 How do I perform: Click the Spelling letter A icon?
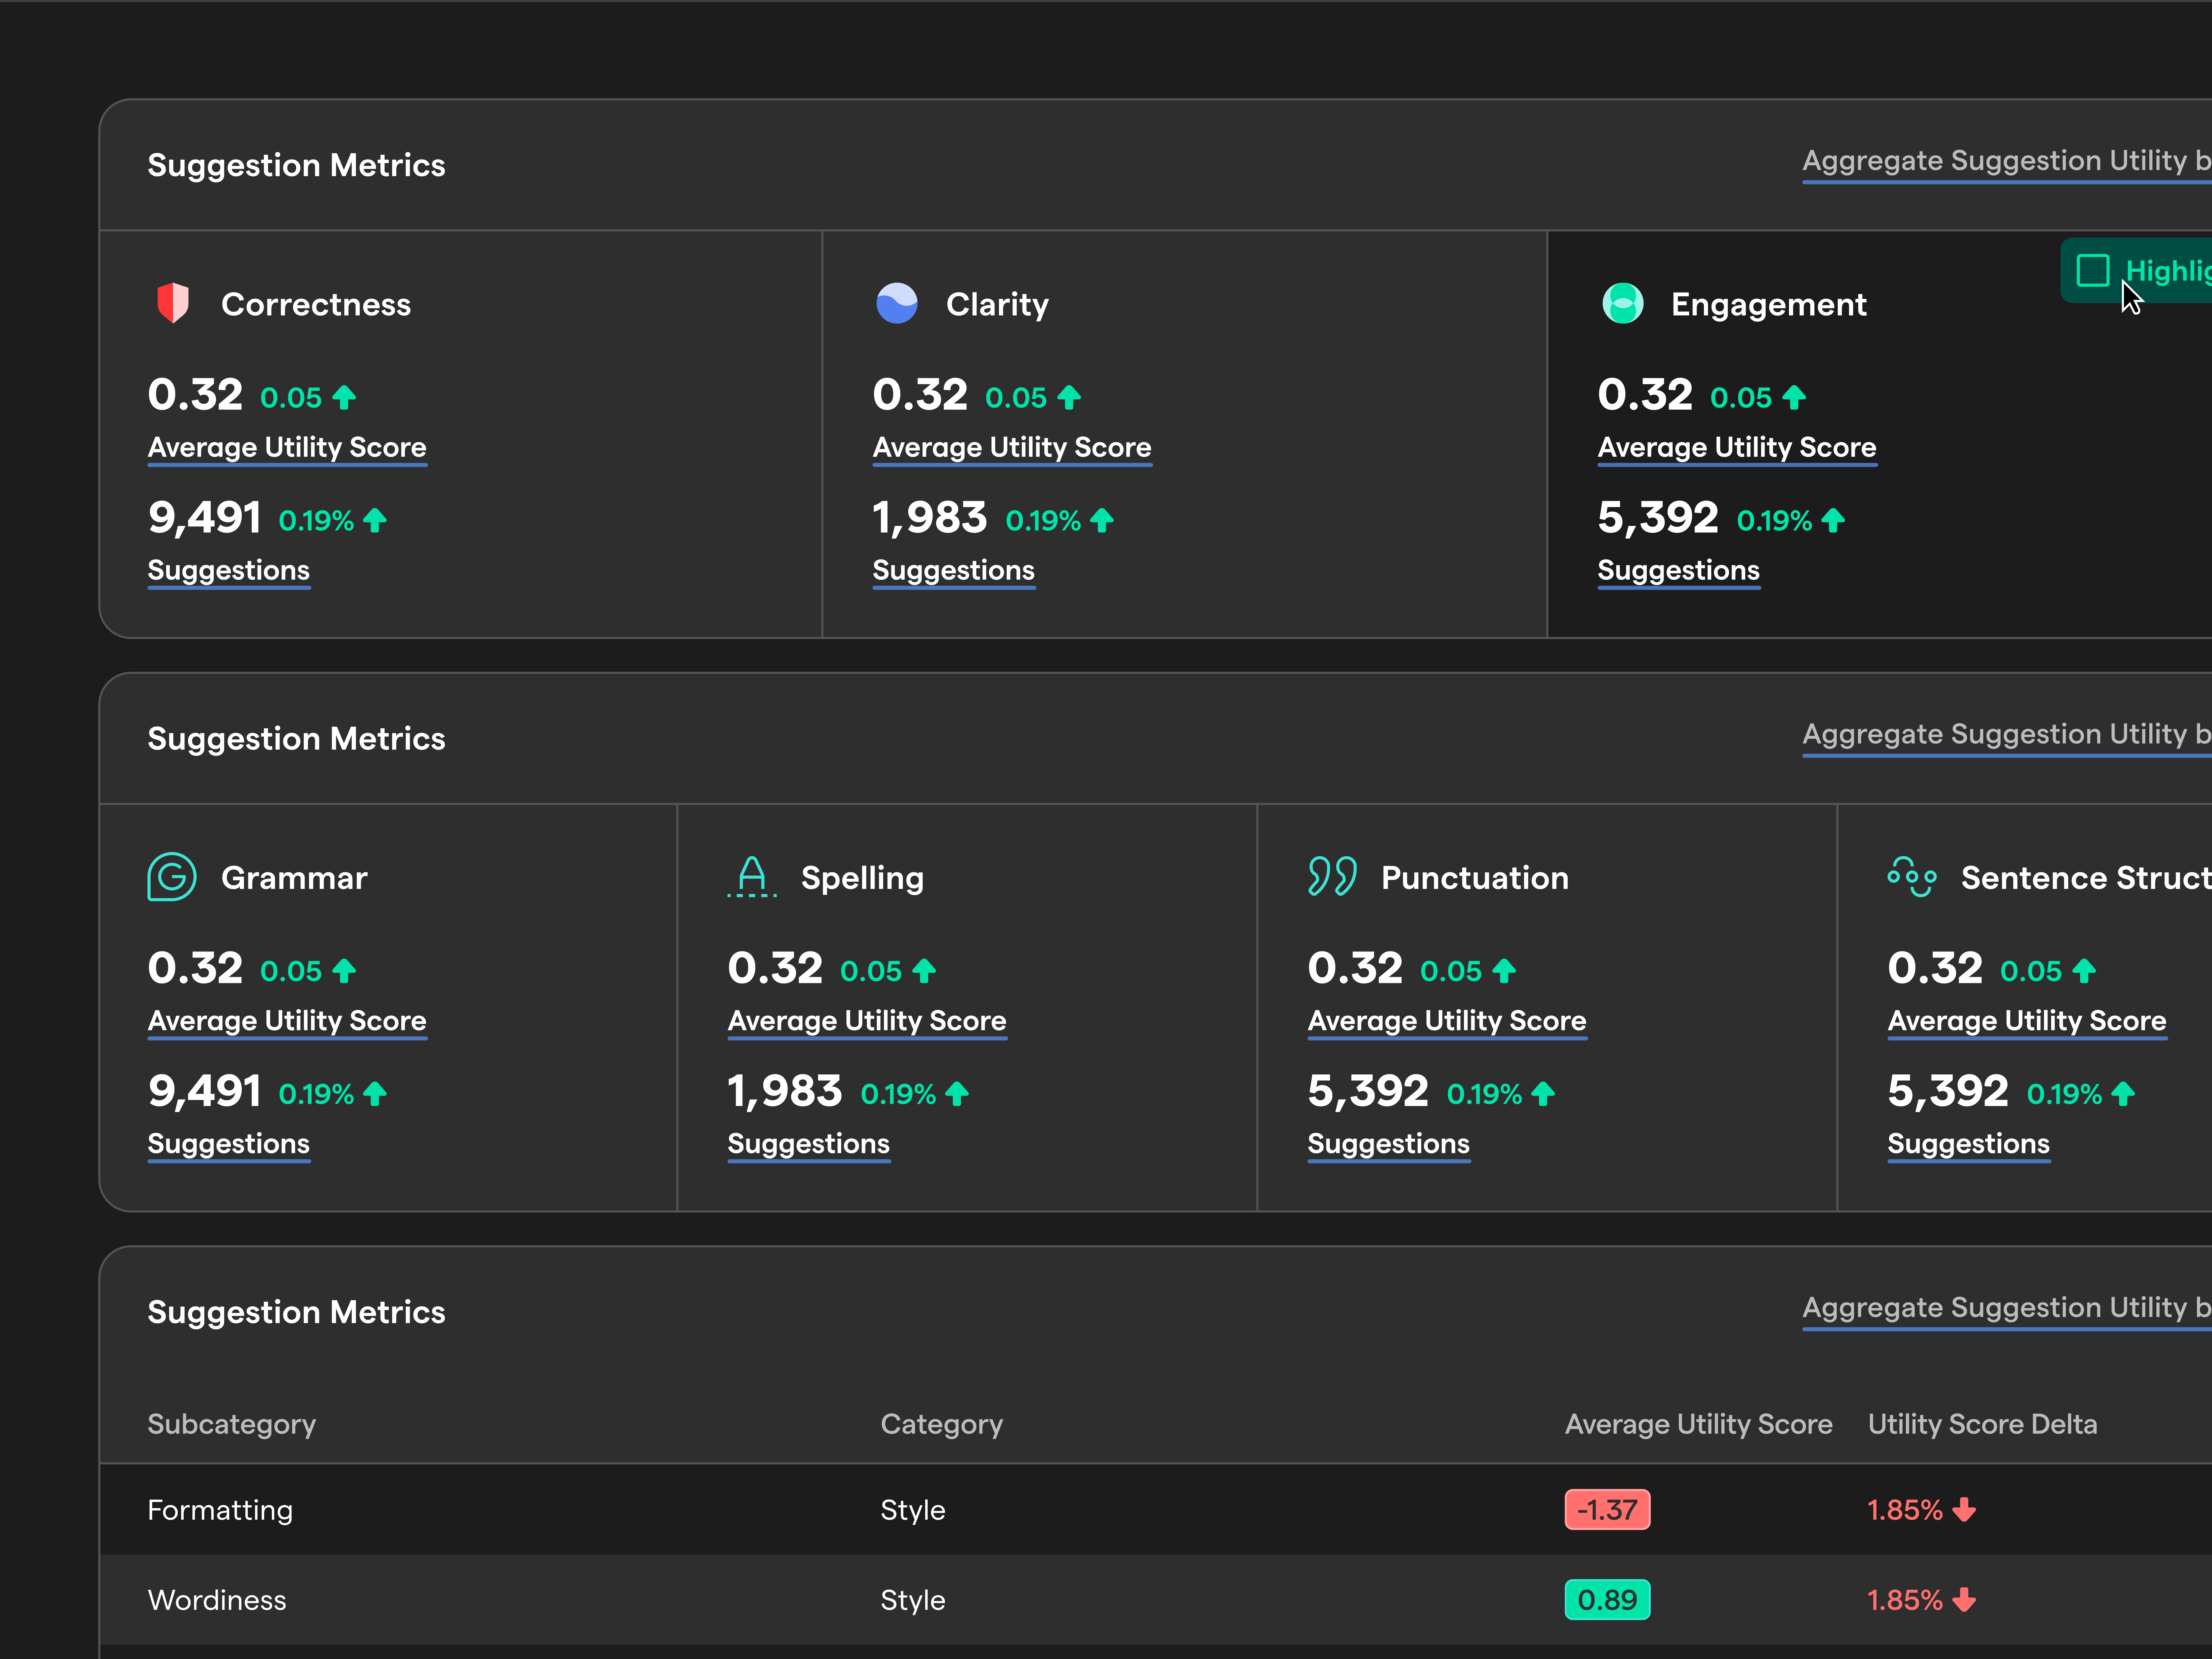point(752,877)
